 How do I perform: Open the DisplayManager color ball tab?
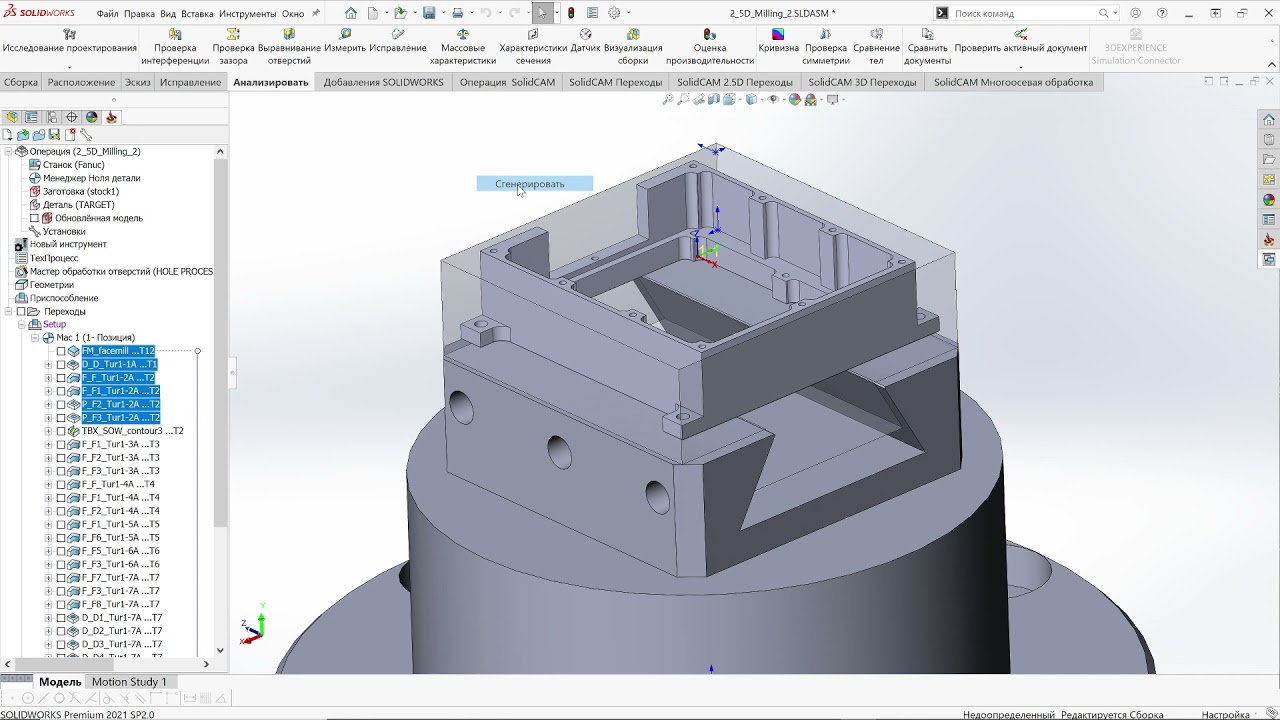(91, 117)
